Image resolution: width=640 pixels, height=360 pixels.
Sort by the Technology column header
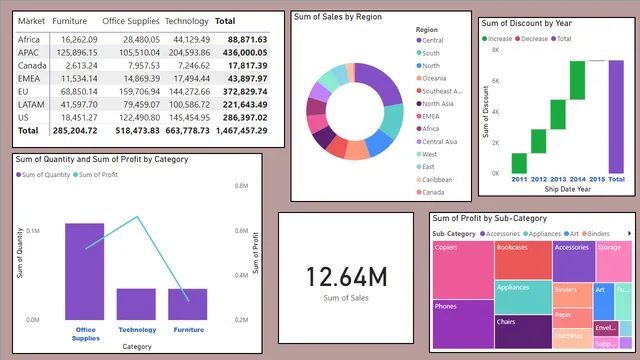point(187,21)
